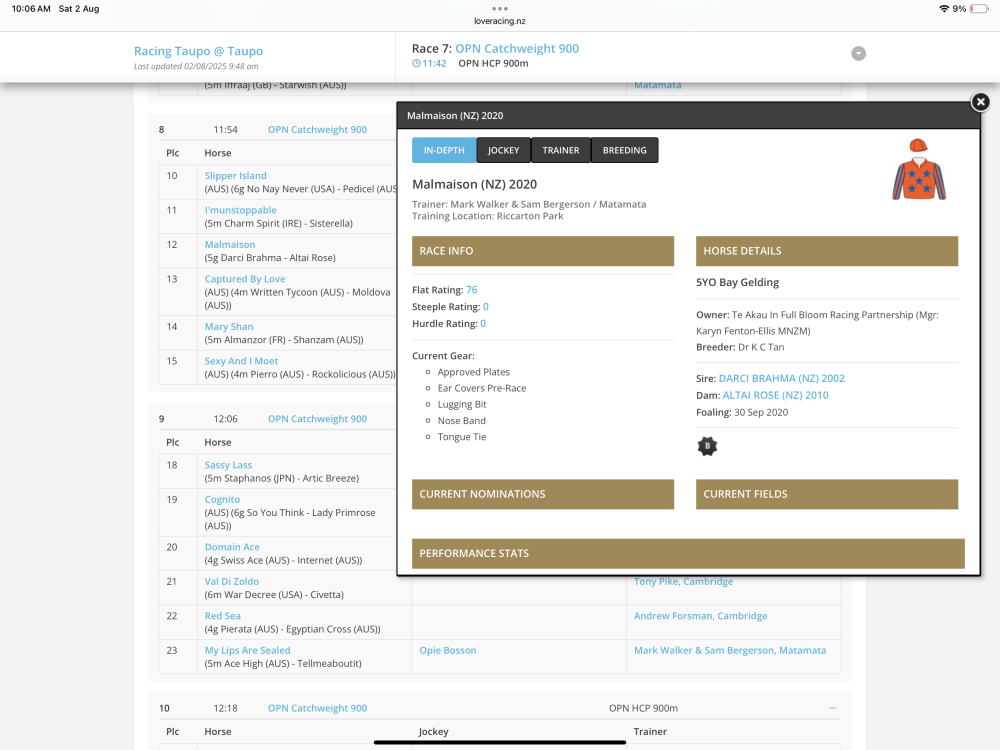Switch to the Trainer tab
The image size is (1000, 750).
560,150
